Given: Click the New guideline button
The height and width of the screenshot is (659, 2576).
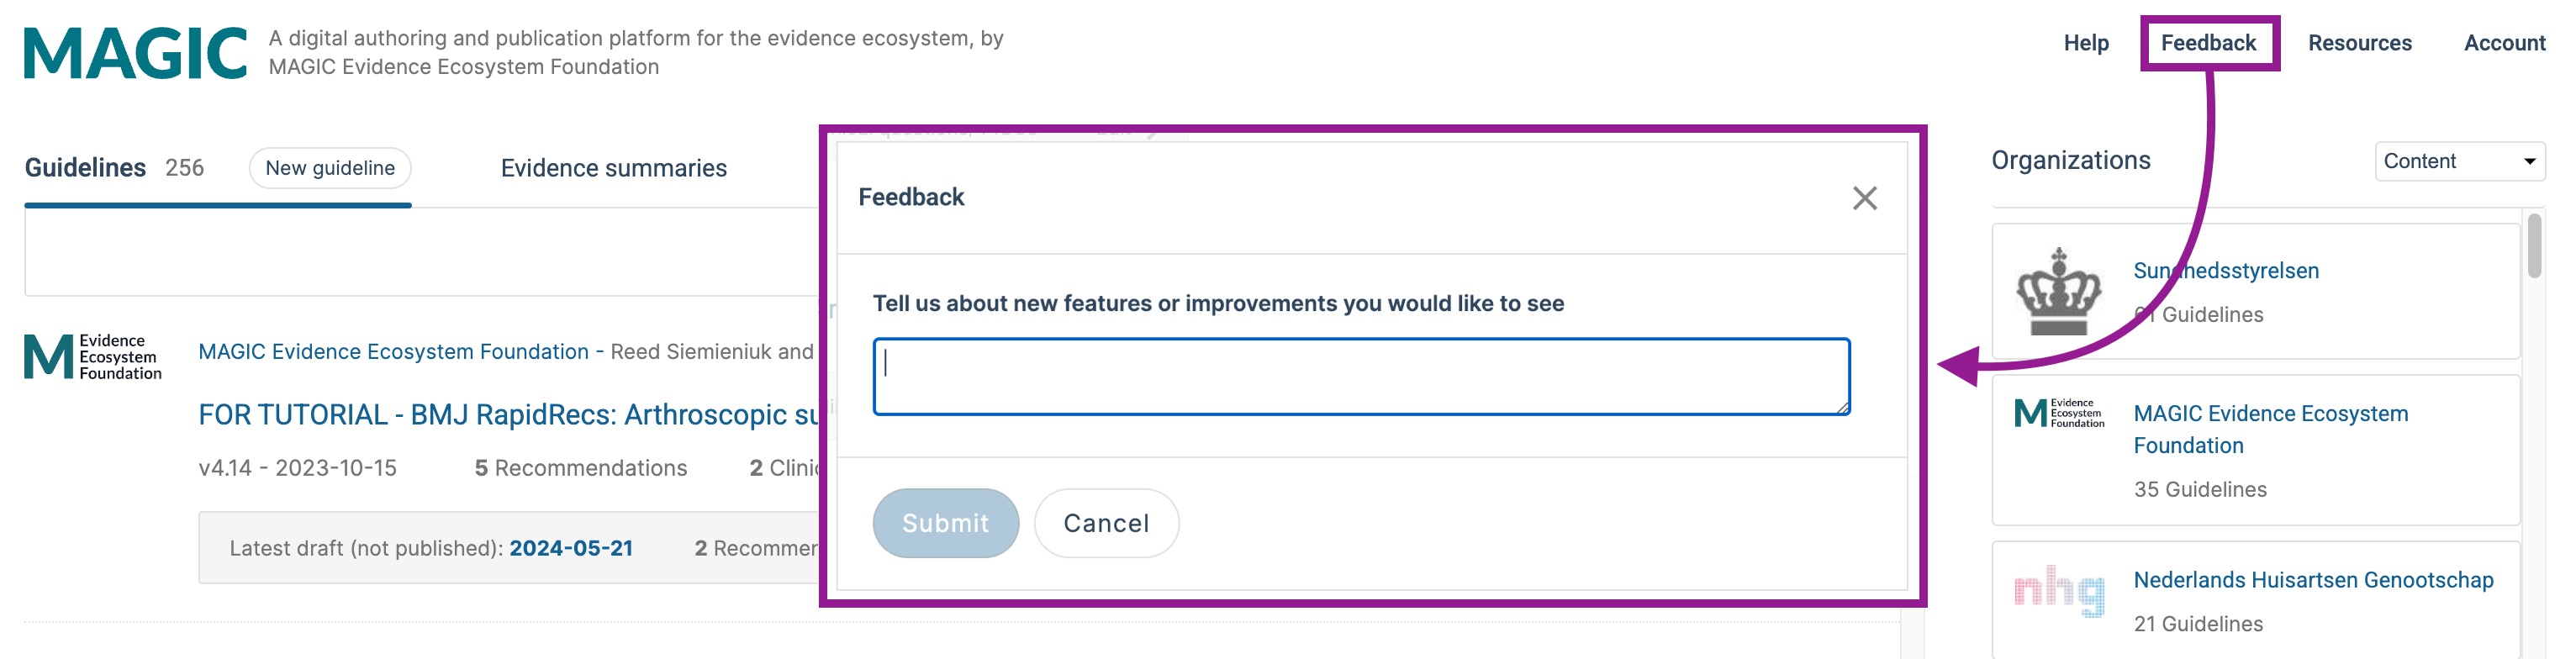Looking at the screenshot, I should [330, 168].
